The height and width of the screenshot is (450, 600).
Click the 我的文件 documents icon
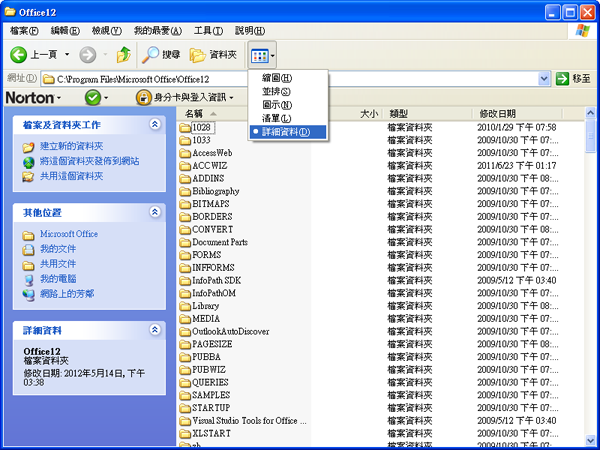[x=28, y=249]
